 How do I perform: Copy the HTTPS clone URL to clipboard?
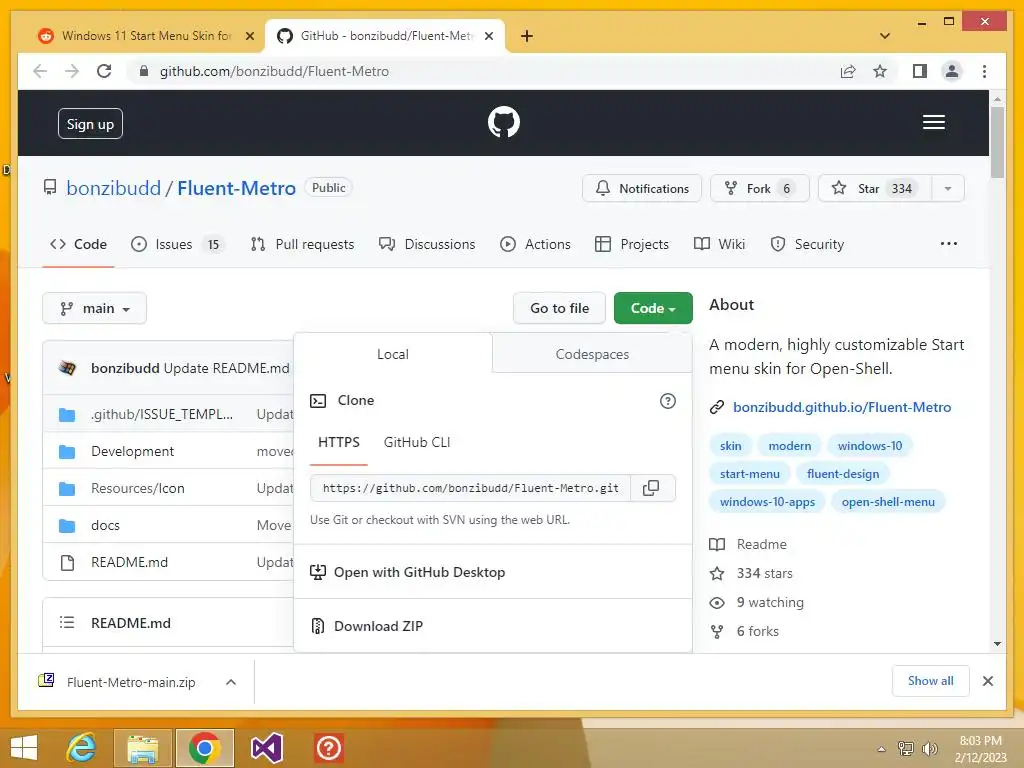click(x=651, y=488)
